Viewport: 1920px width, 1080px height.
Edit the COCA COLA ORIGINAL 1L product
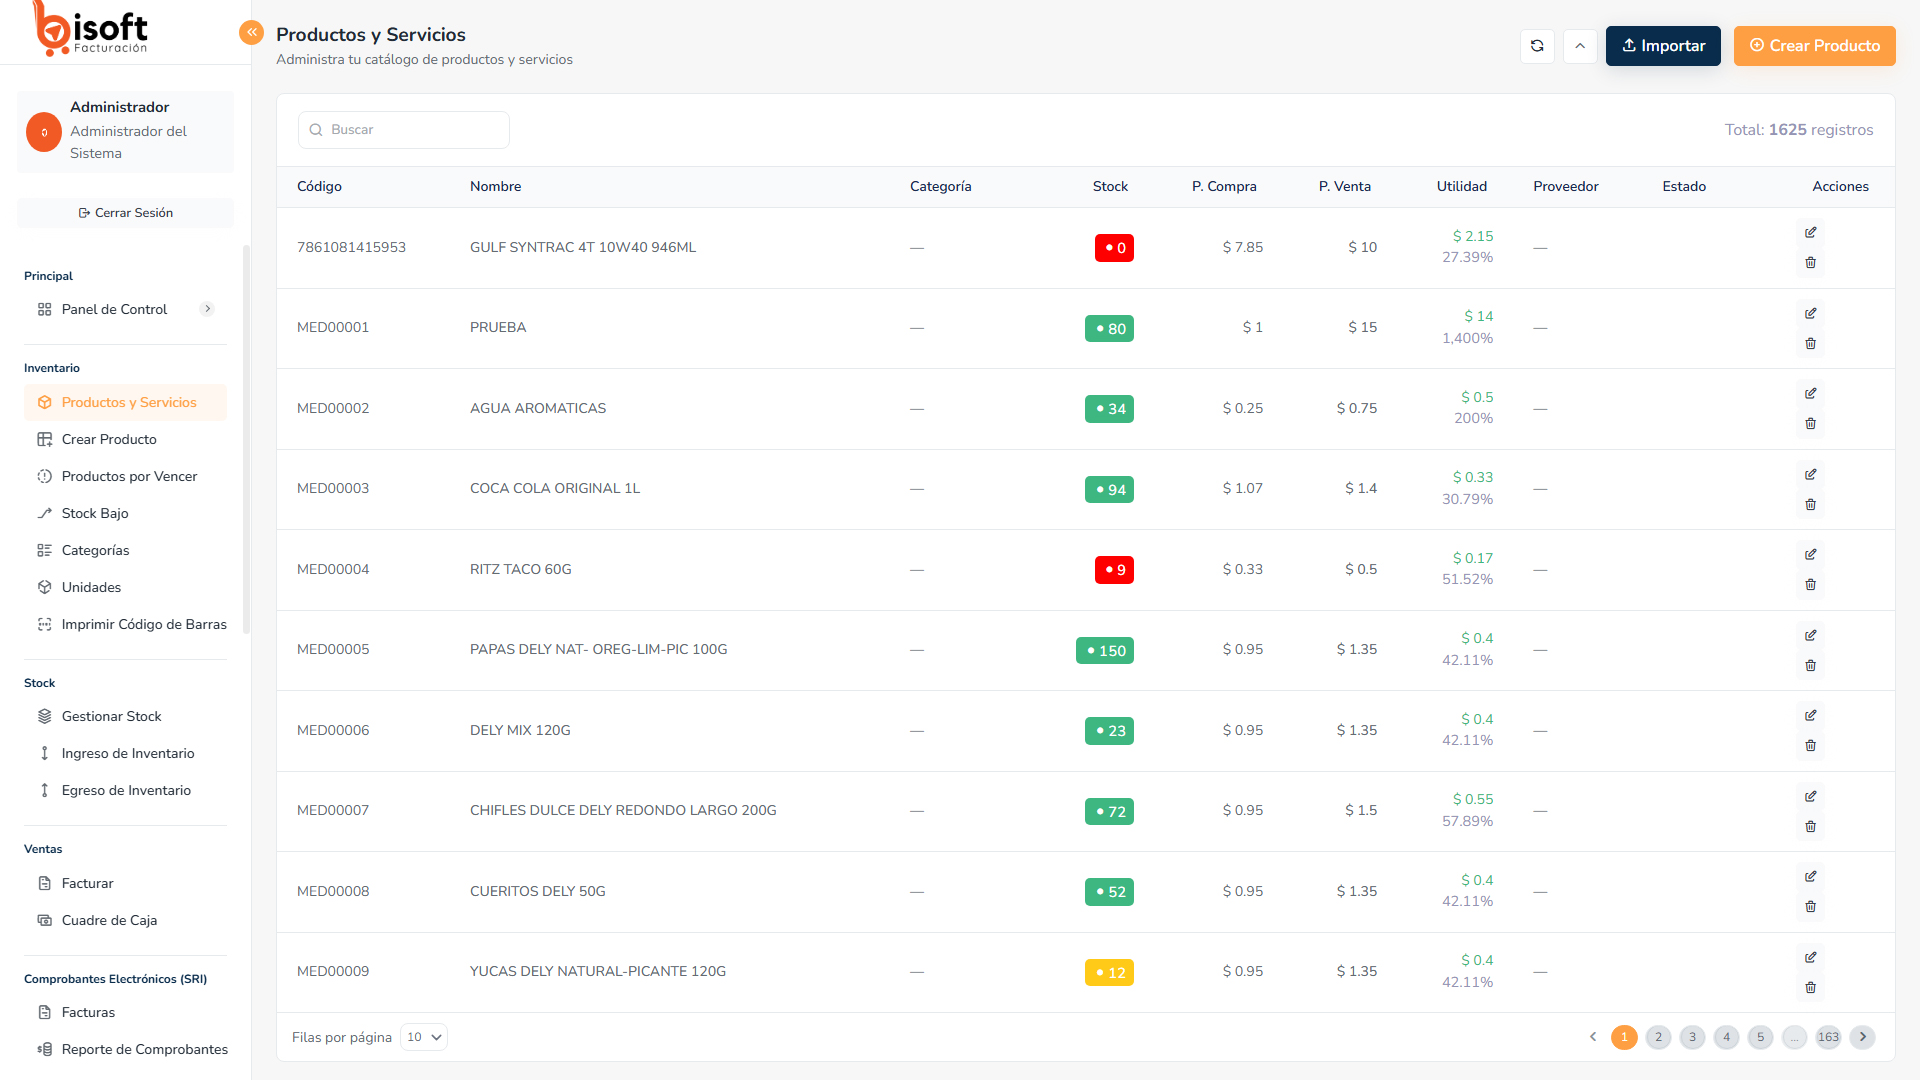tap(1810, 475)
